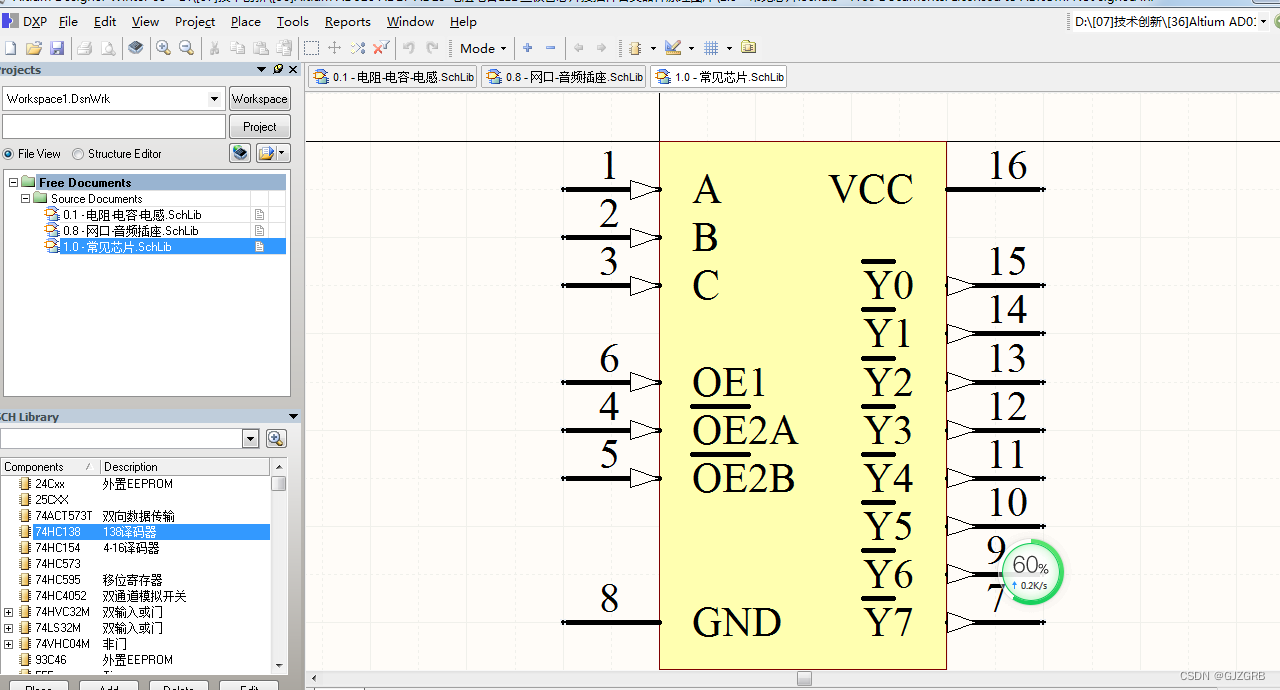The height and width of the screenshot is (690, 1280).
Task: Open the Devices View chip icon in toolbar
Action: [x=136, y=48]
